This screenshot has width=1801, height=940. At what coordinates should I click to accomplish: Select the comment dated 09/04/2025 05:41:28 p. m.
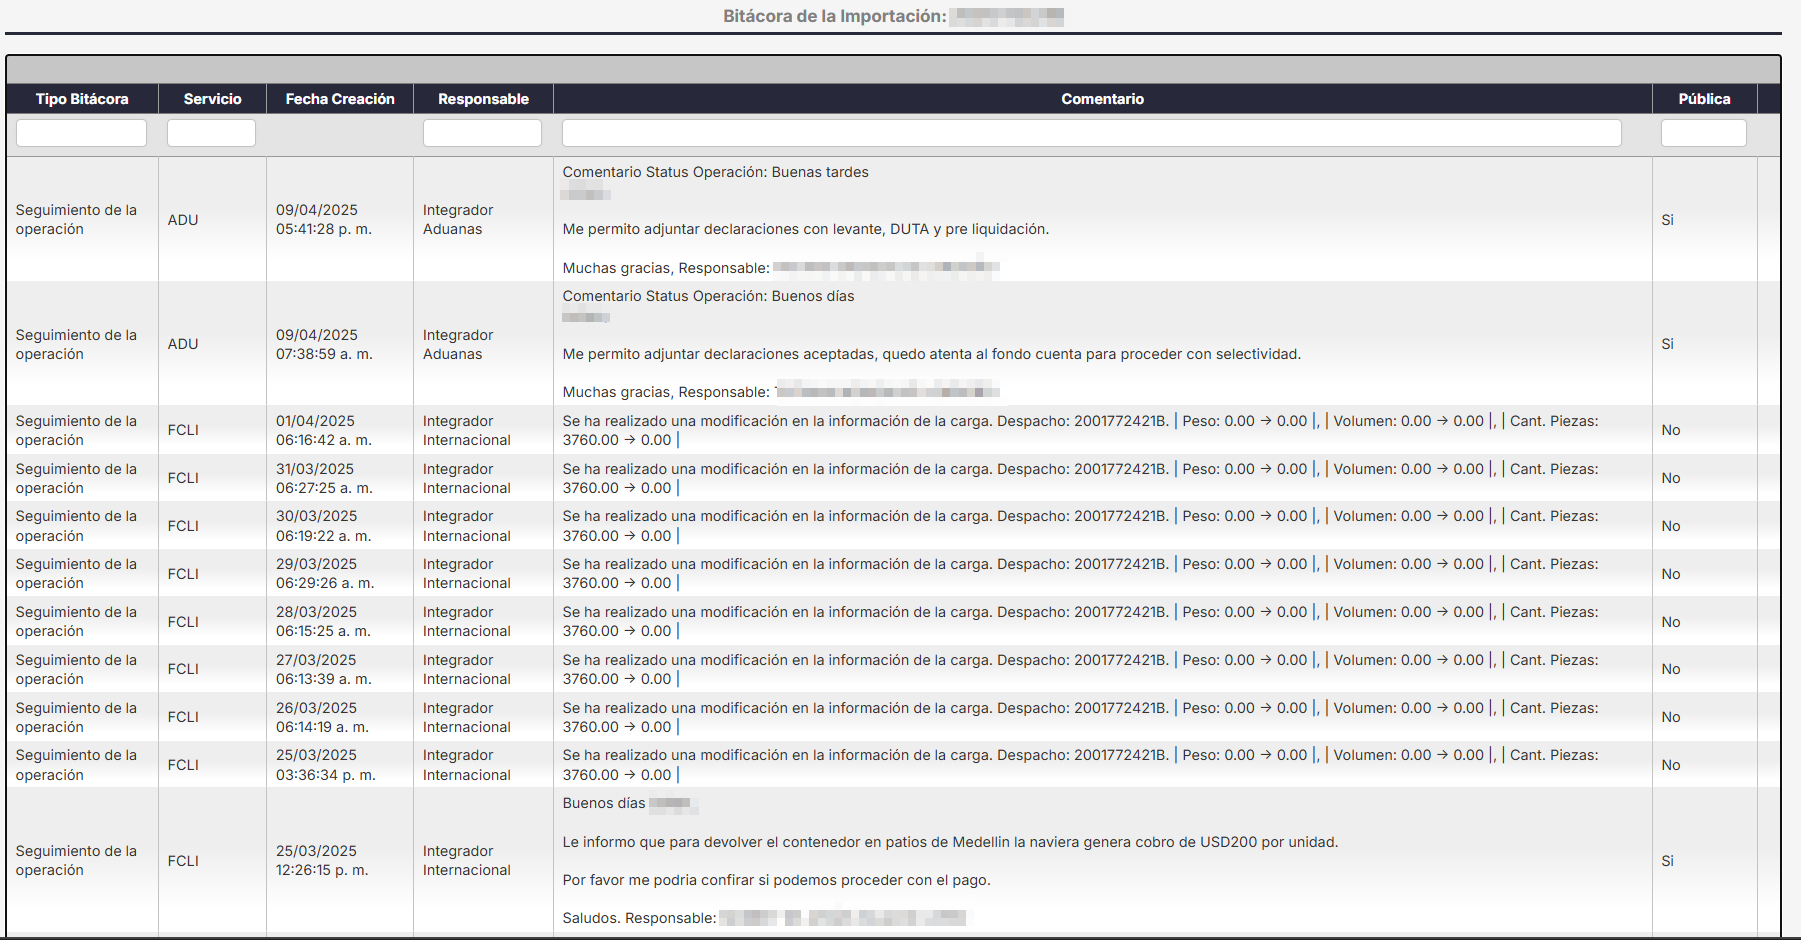tap(805, 229)
